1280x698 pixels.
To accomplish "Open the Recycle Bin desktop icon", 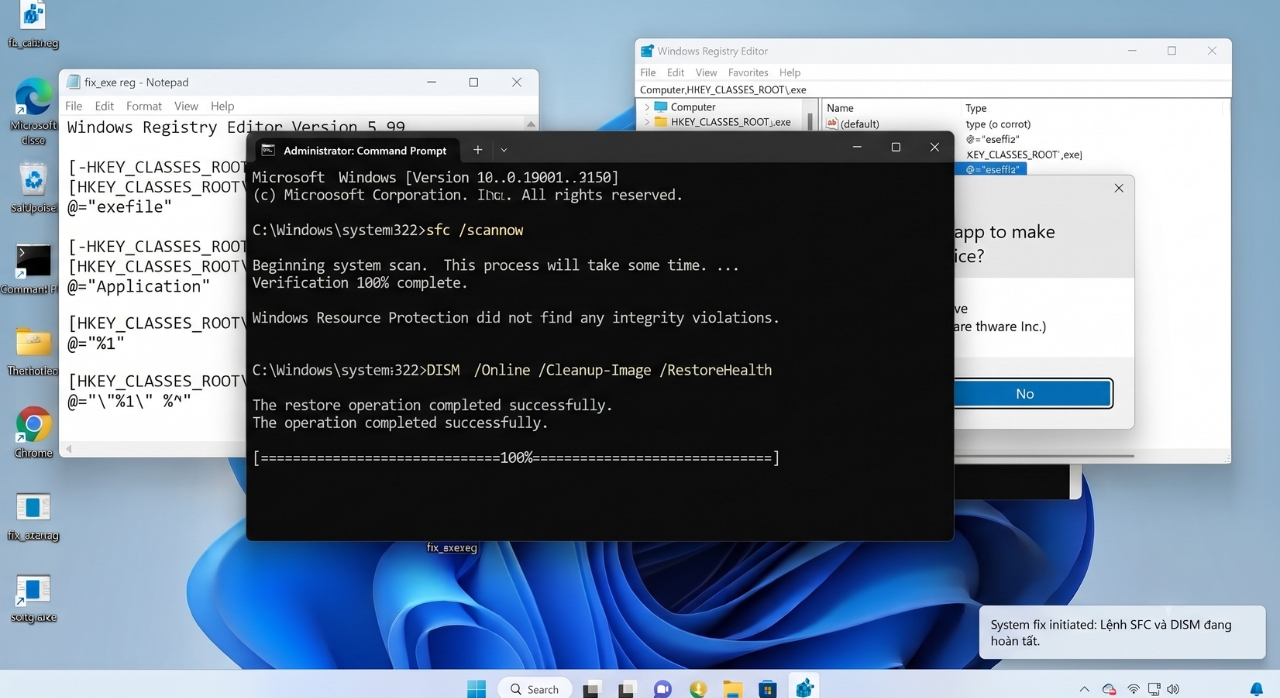I will 33,180.
